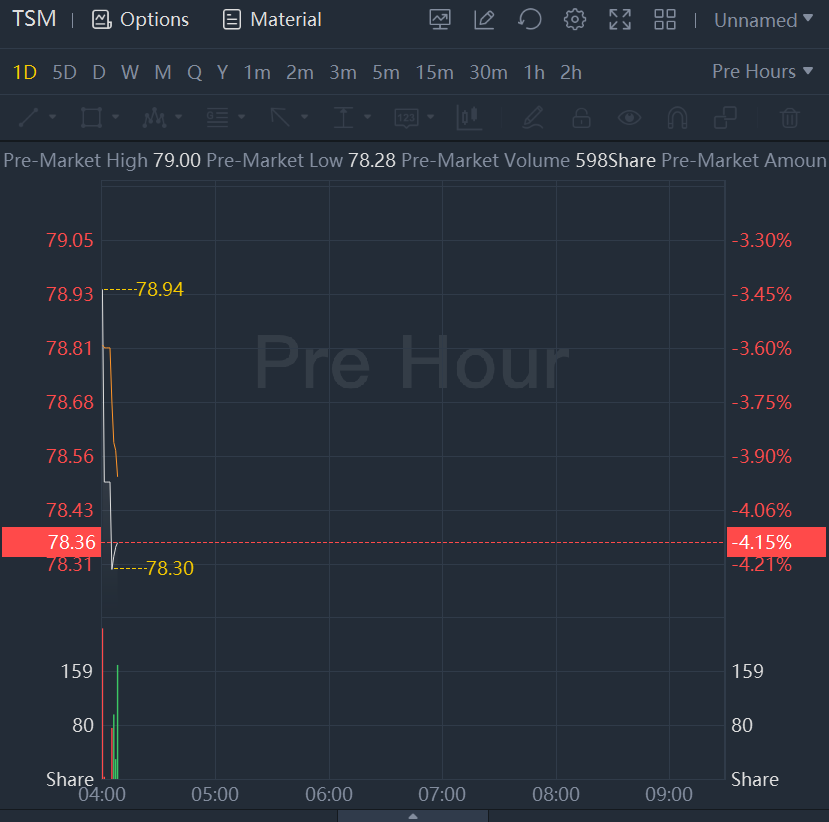Click the red 78.36 current price label
This screenshot has height=822, width=829.
51,542
